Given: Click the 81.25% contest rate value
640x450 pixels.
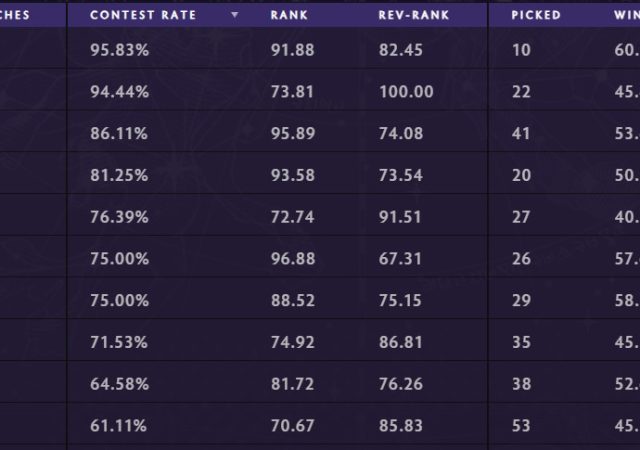Looking at the screenshot, I should (x=118, y=175).
